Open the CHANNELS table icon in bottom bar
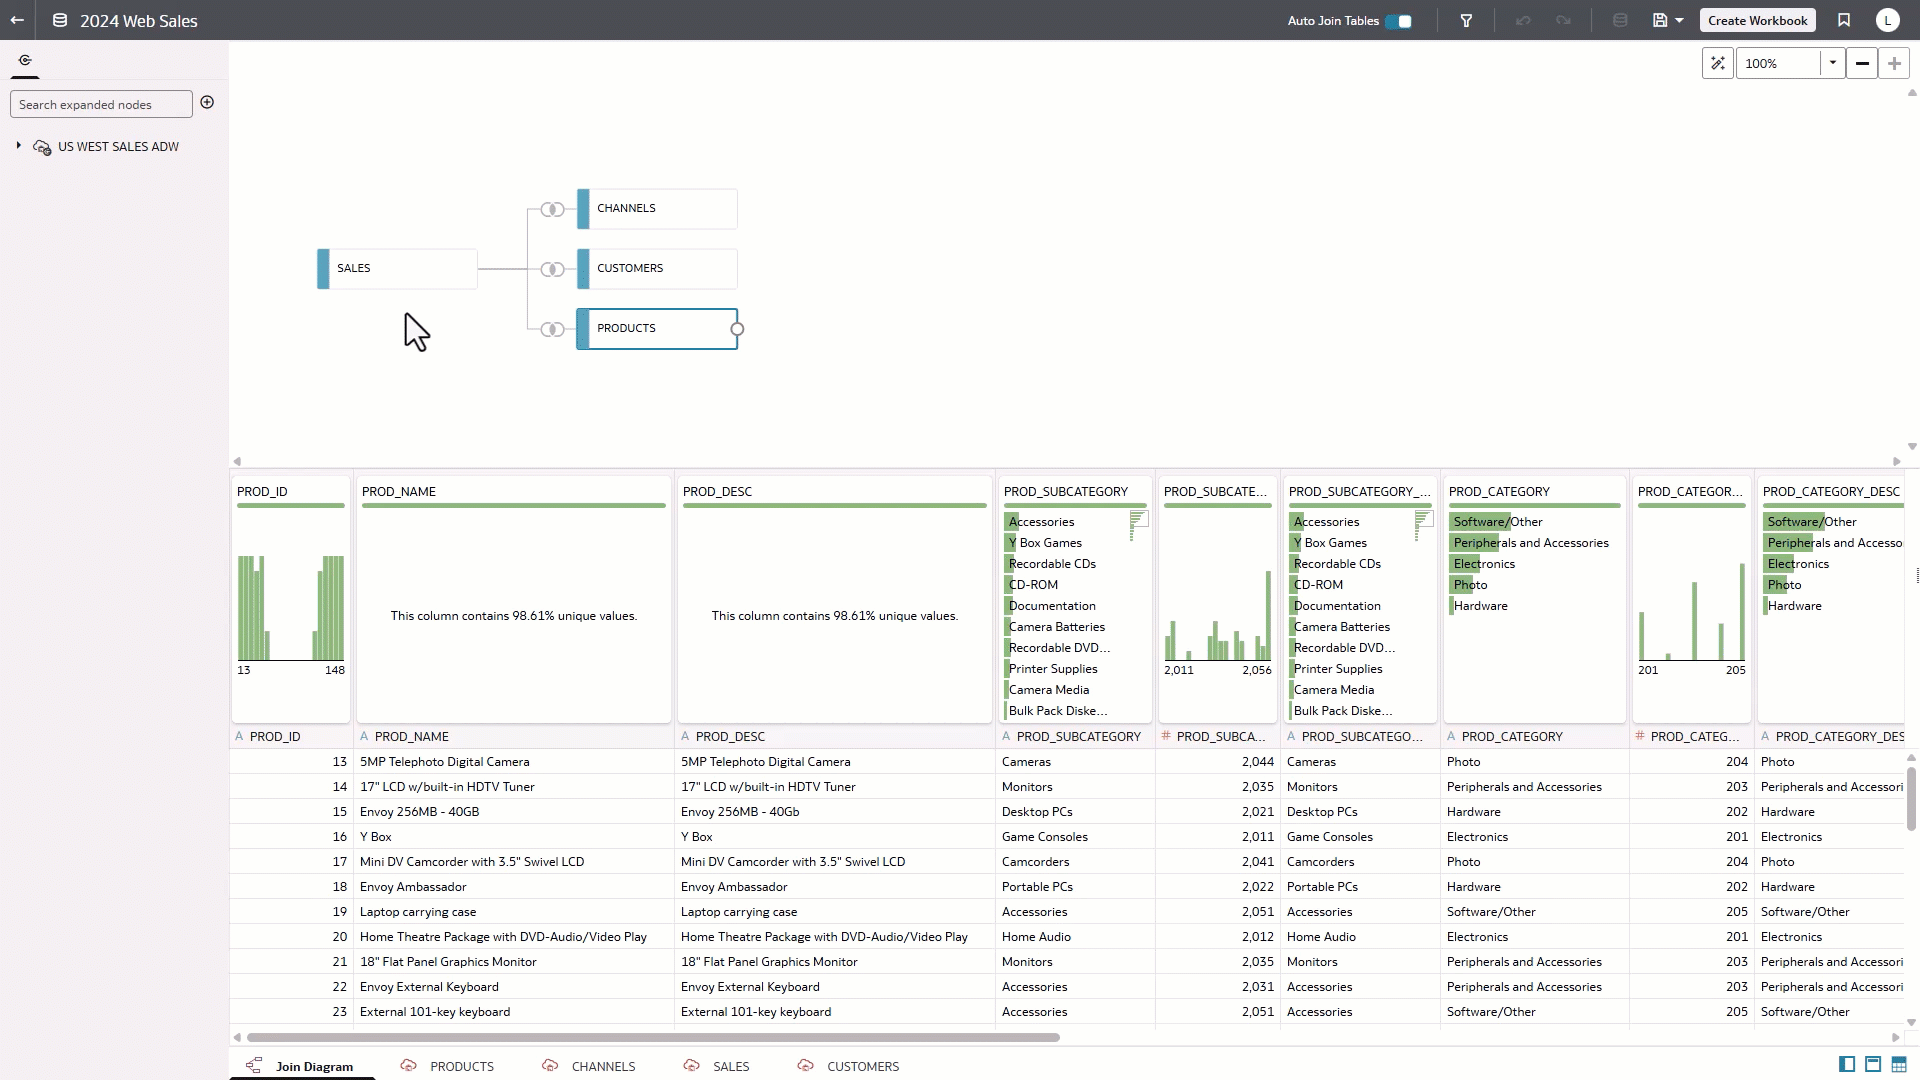The height and width of the screenshot is (1080, 1920). coord(550,1066)
